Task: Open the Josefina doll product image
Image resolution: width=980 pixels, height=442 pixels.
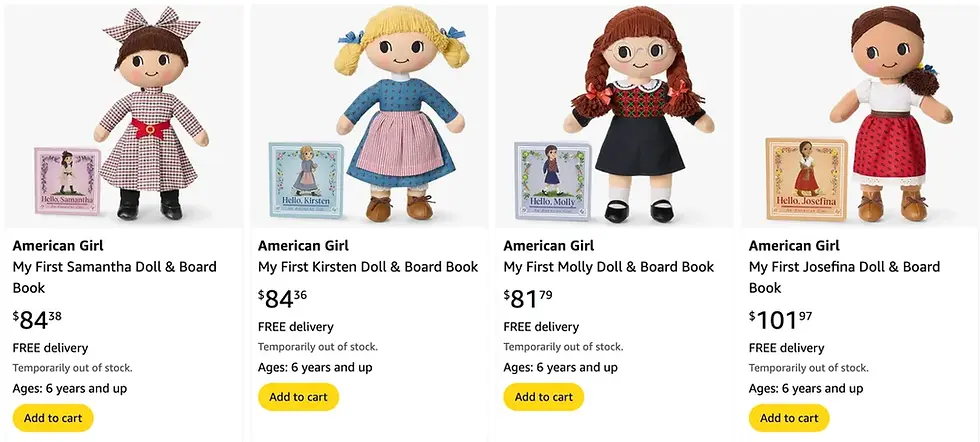Action: tap(859, 115)
